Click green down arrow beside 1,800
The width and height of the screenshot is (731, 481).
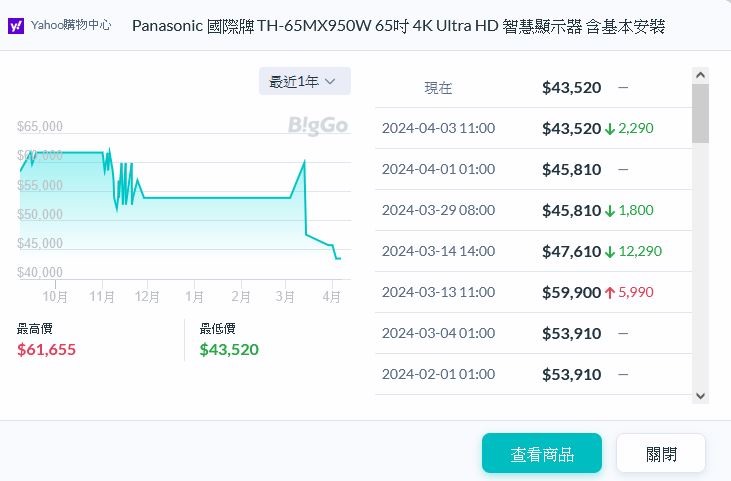click(610, 211)
